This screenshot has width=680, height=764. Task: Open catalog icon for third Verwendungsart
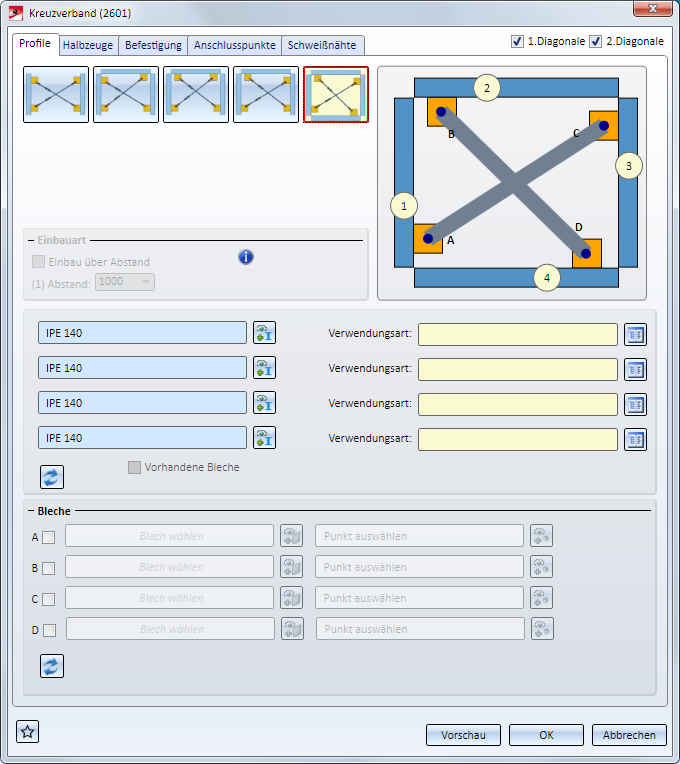(636, 404)
